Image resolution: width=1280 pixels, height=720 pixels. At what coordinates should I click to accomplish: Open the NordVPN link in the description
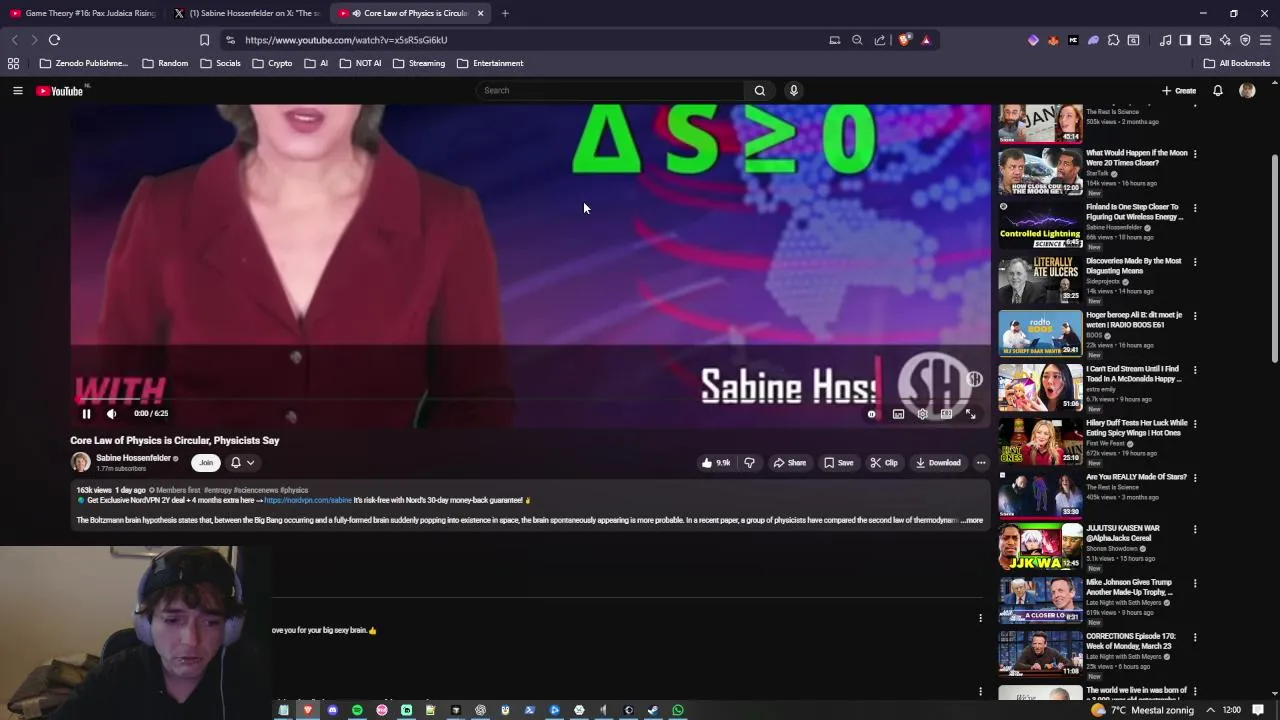click(x=308, y=500)
